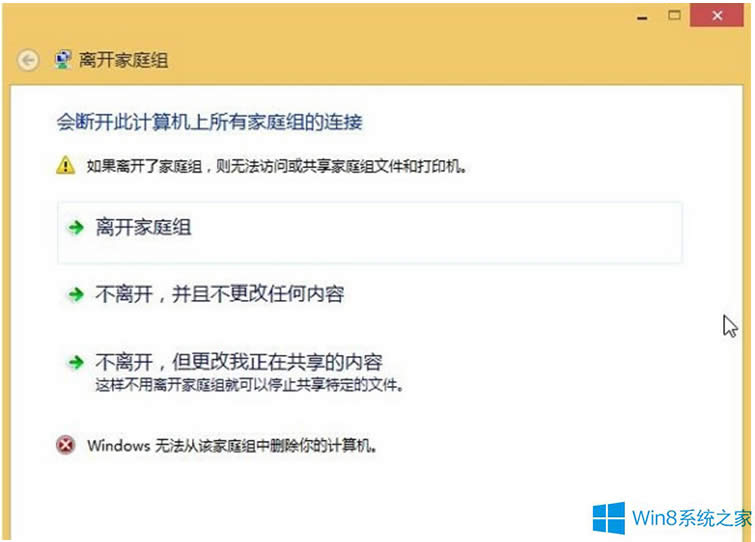This screenshot has height=542, width=755.
Task: Click the heading 会断开此计算机上所有家庭组的连接
Action: pyautogui.click(x=210, y=122)
